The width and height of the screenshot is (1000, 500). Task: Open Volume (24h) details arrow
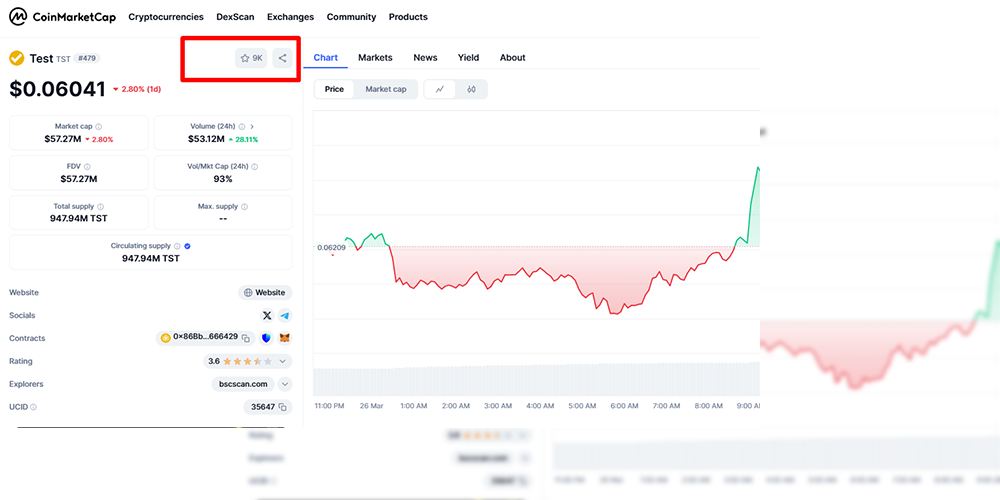(x=252, y=126)
